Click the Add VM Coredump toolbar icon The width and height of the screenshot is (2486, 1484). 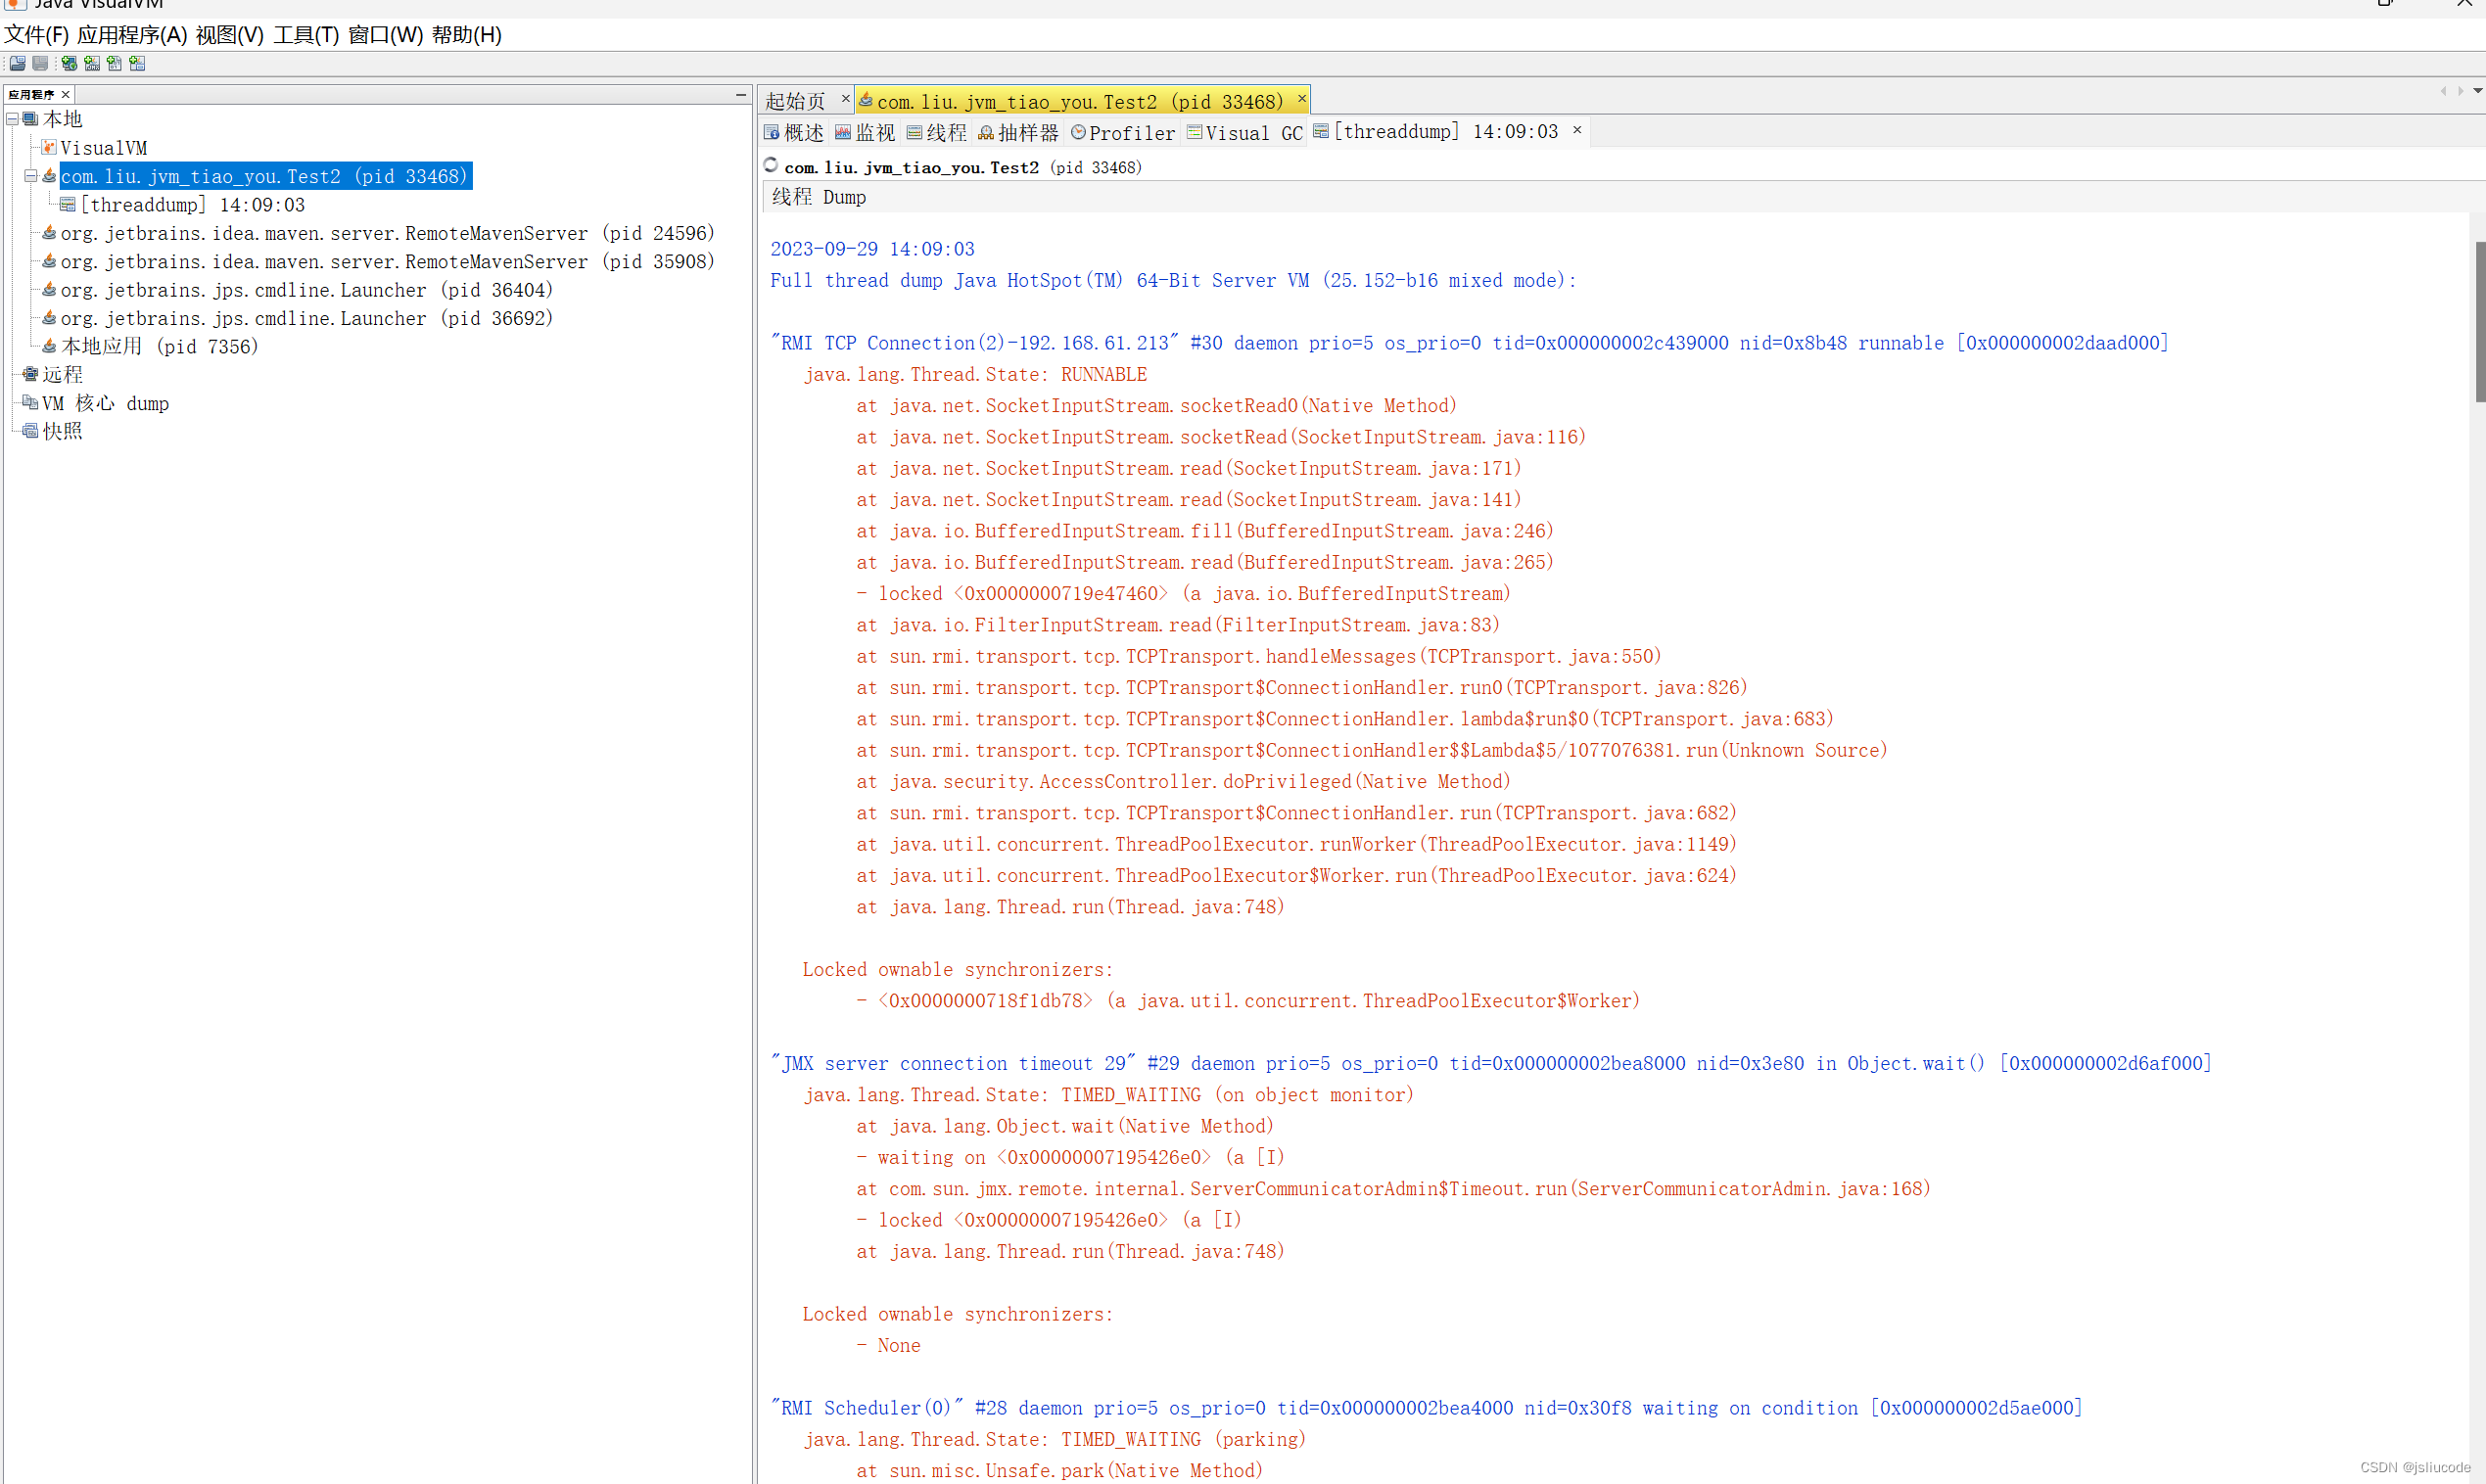[x=114, y=63]
